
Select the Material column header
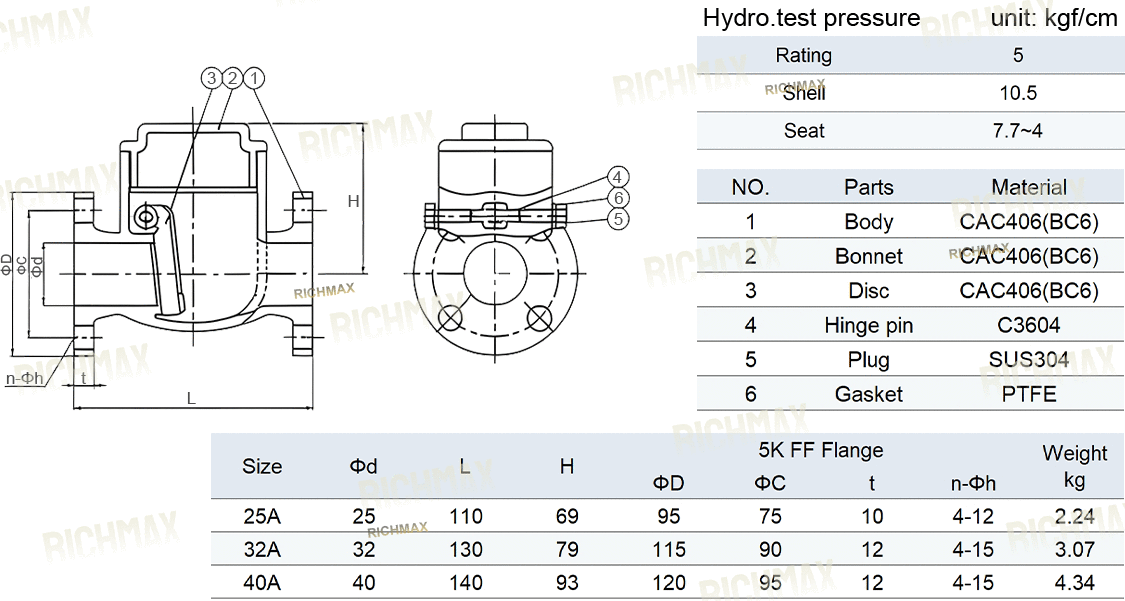tap(1029, 187)
